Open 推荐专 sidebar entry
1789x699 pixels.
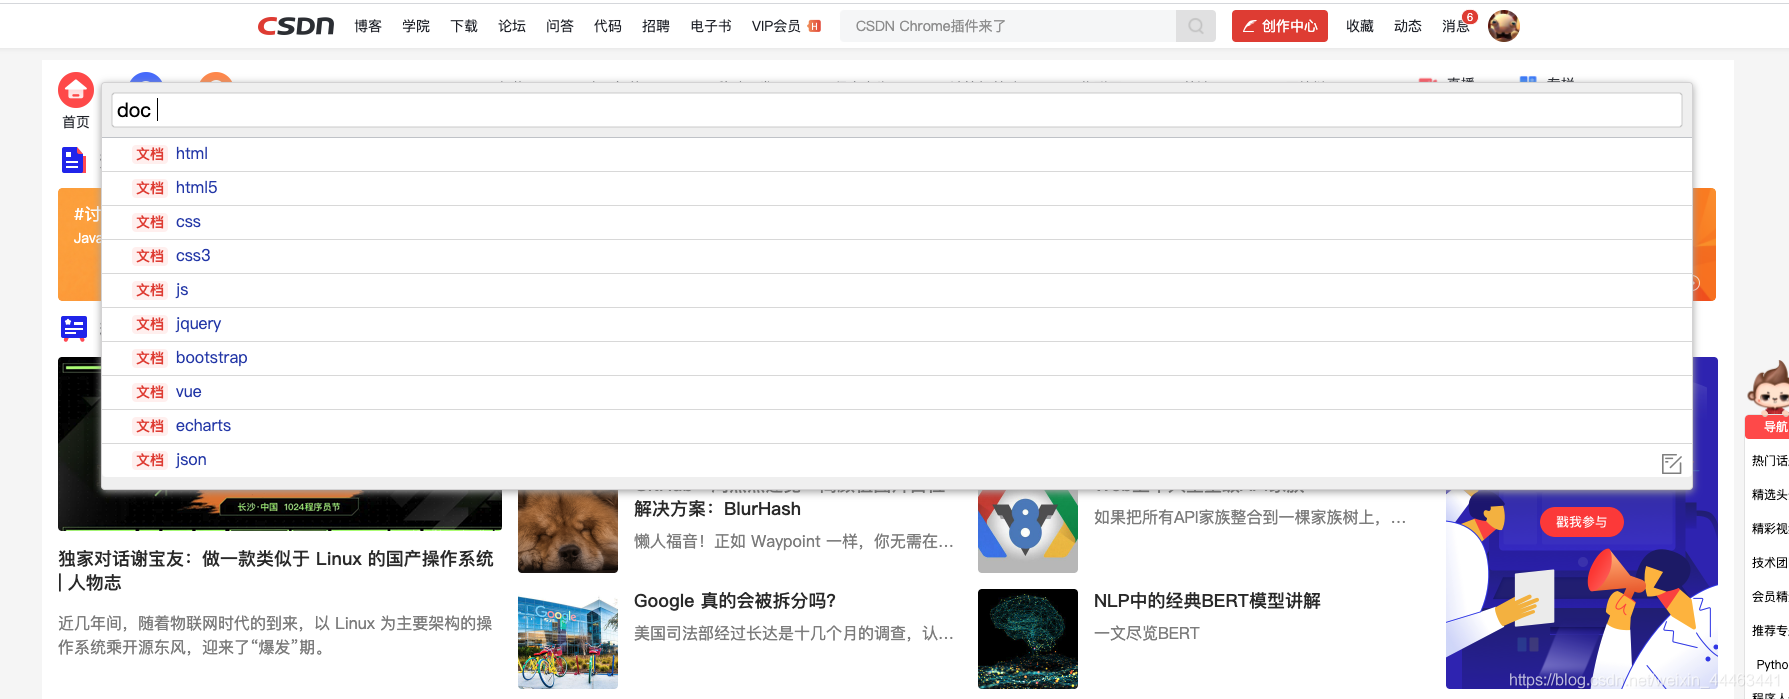click(1769, 631)
